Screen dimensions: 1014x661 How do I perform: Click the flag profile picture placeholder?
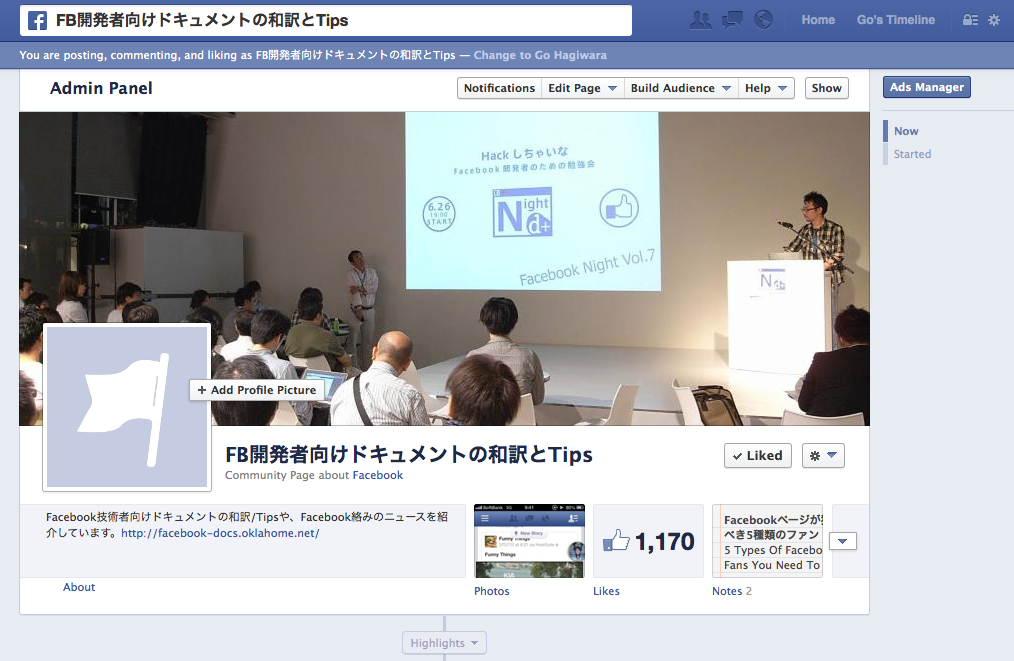[127, 407]
